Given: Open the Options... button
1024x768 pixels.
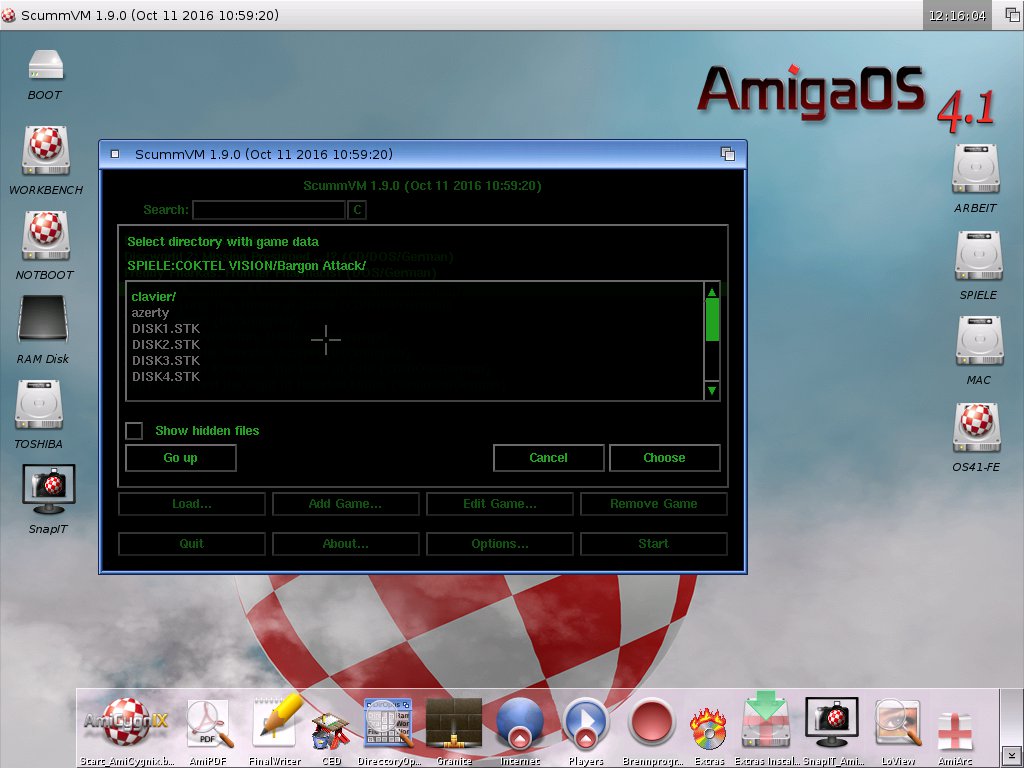Looking at the screenshot, I should pos(500,543).
